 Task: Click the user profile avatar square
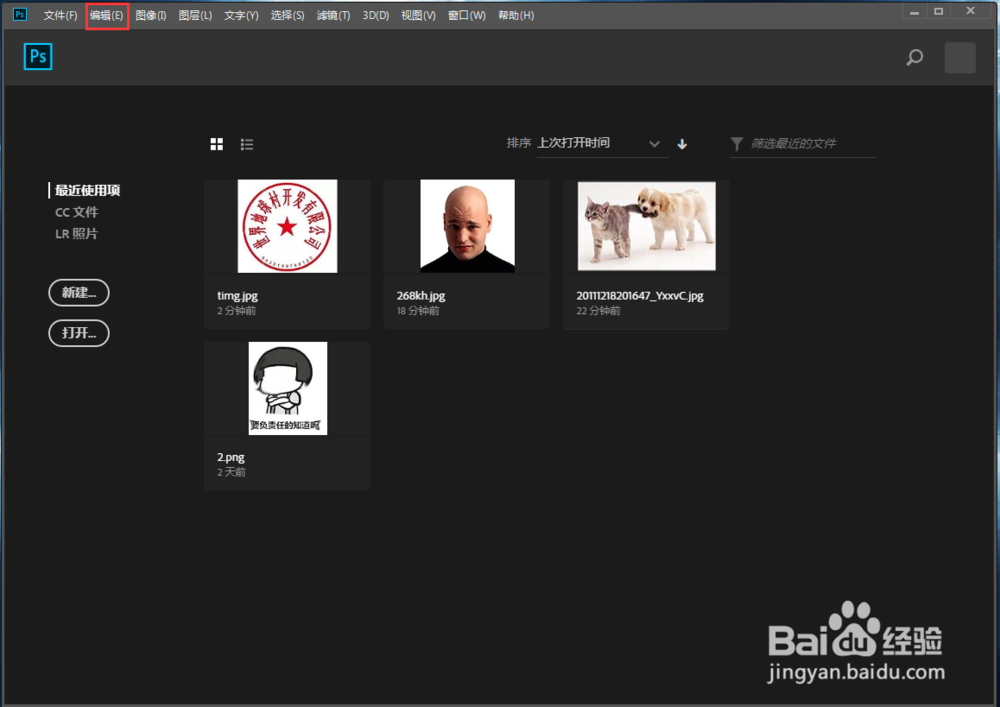[x=960, y=57]
